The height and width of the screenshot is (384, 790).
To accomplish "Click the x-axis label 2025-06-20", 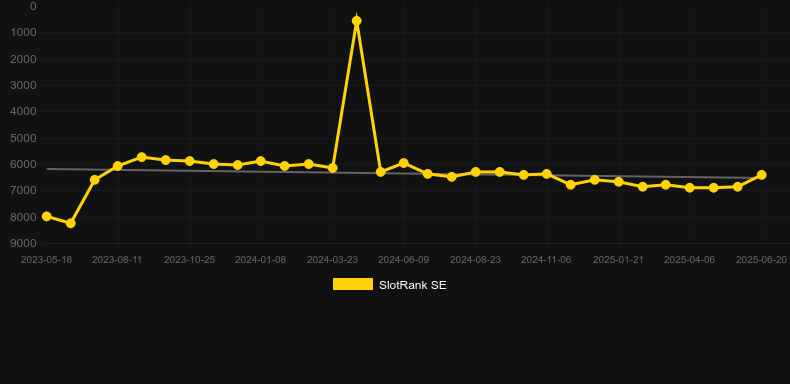I will coord(761,260).
